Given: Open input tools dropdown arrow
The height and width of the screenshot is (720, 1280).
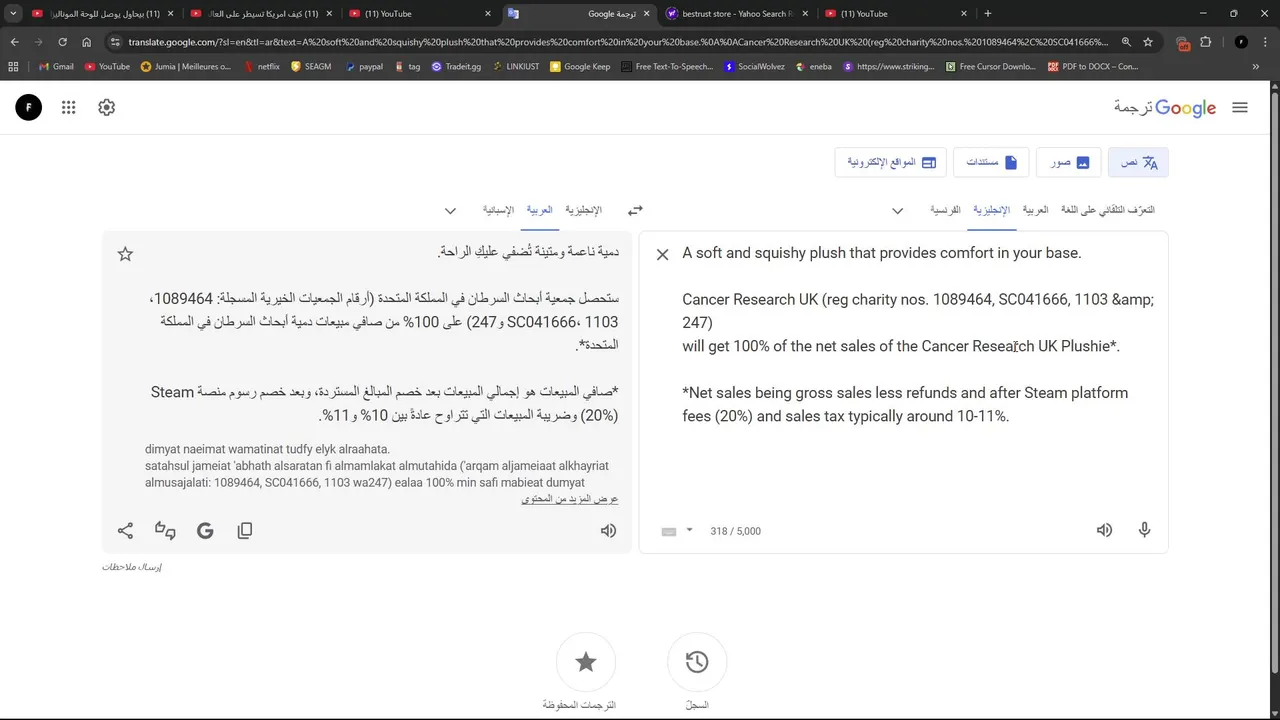Looking at the screenshot, I should tap(689, 531).
